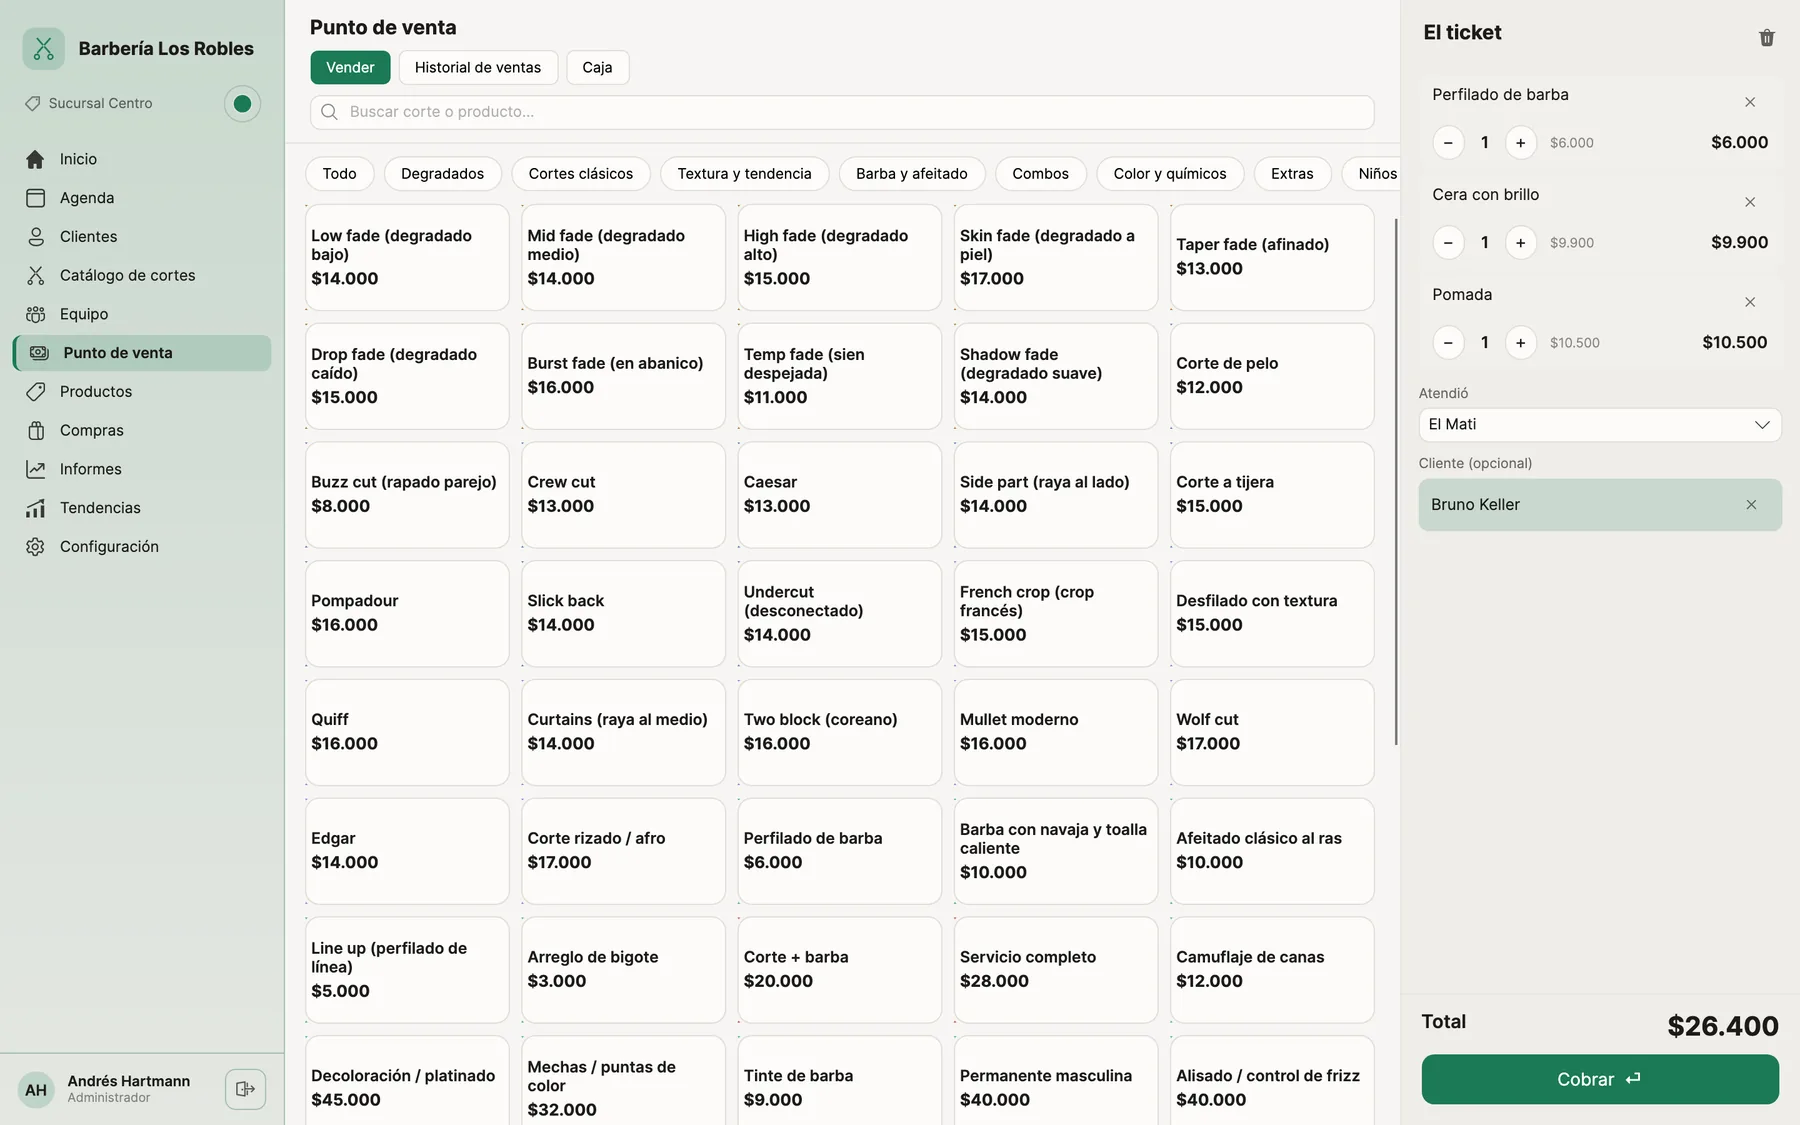1800x1125 pixels.
Task: Toggle the Sucursal Centro status indicator
Action: tap(242, 104)
